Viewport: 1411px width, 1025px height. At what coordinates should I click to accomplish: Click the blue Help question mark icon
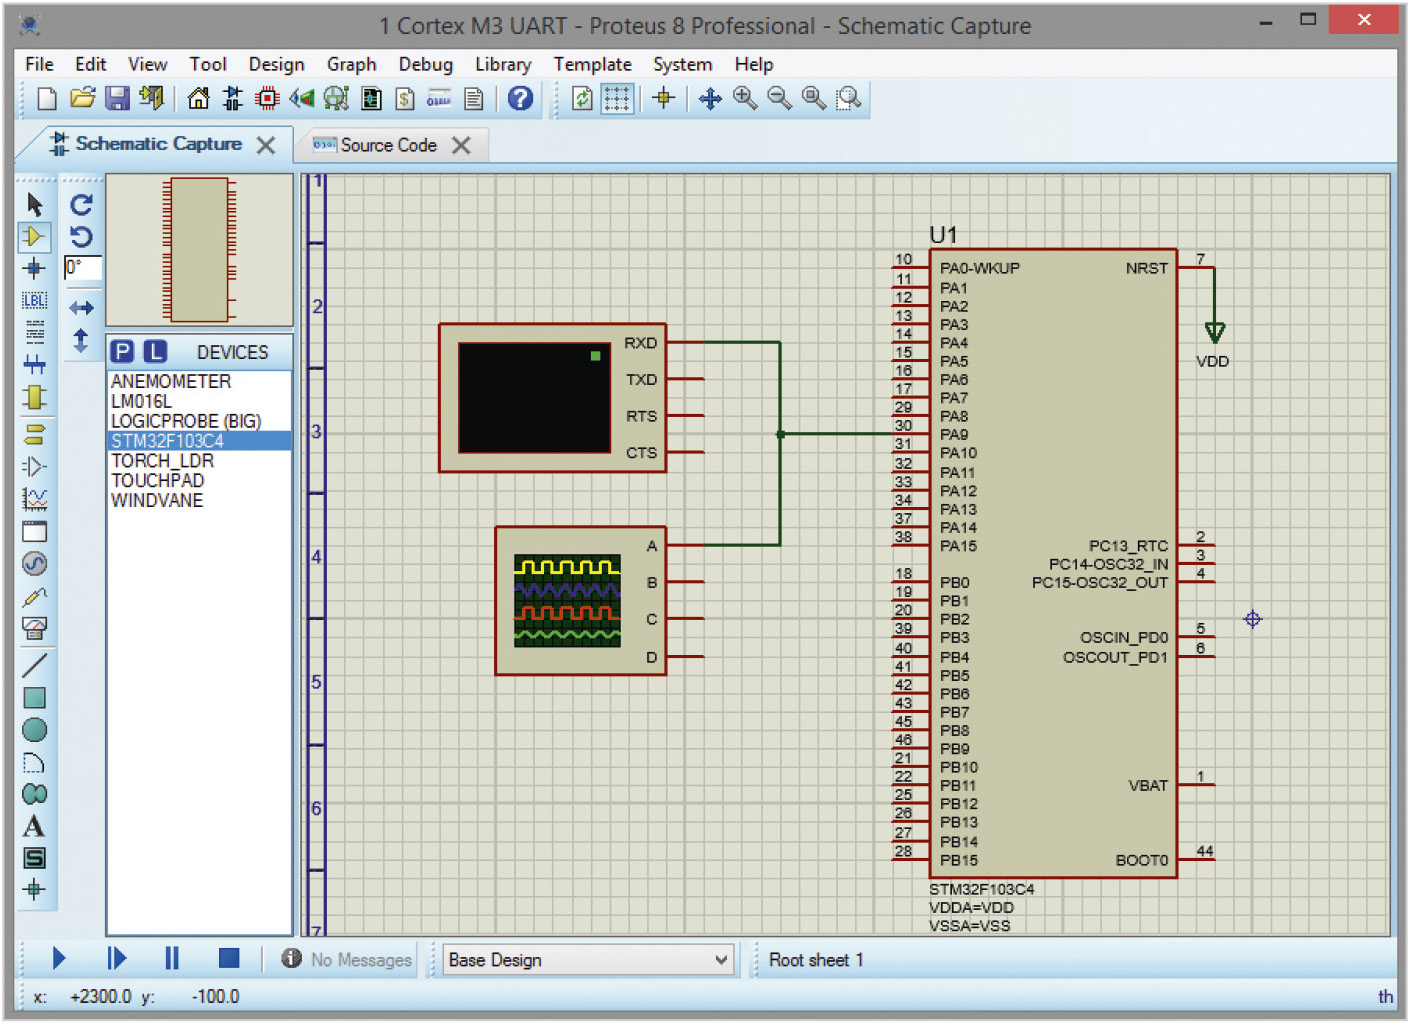click(x=520, y=98)
